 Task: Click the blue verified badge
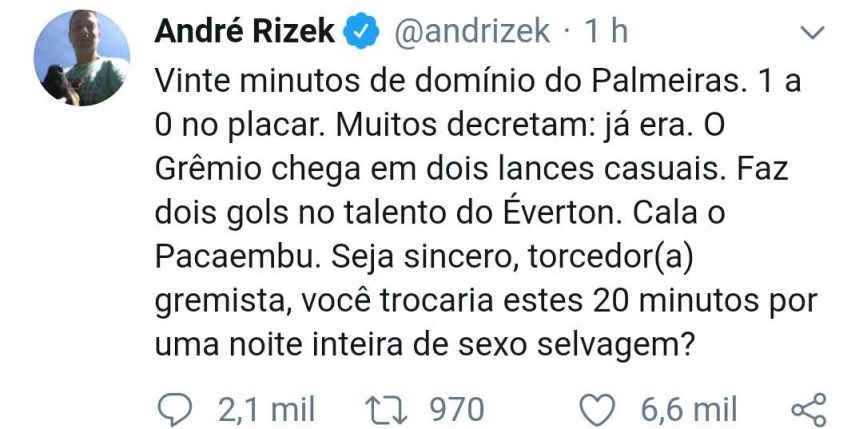[361, 32]
